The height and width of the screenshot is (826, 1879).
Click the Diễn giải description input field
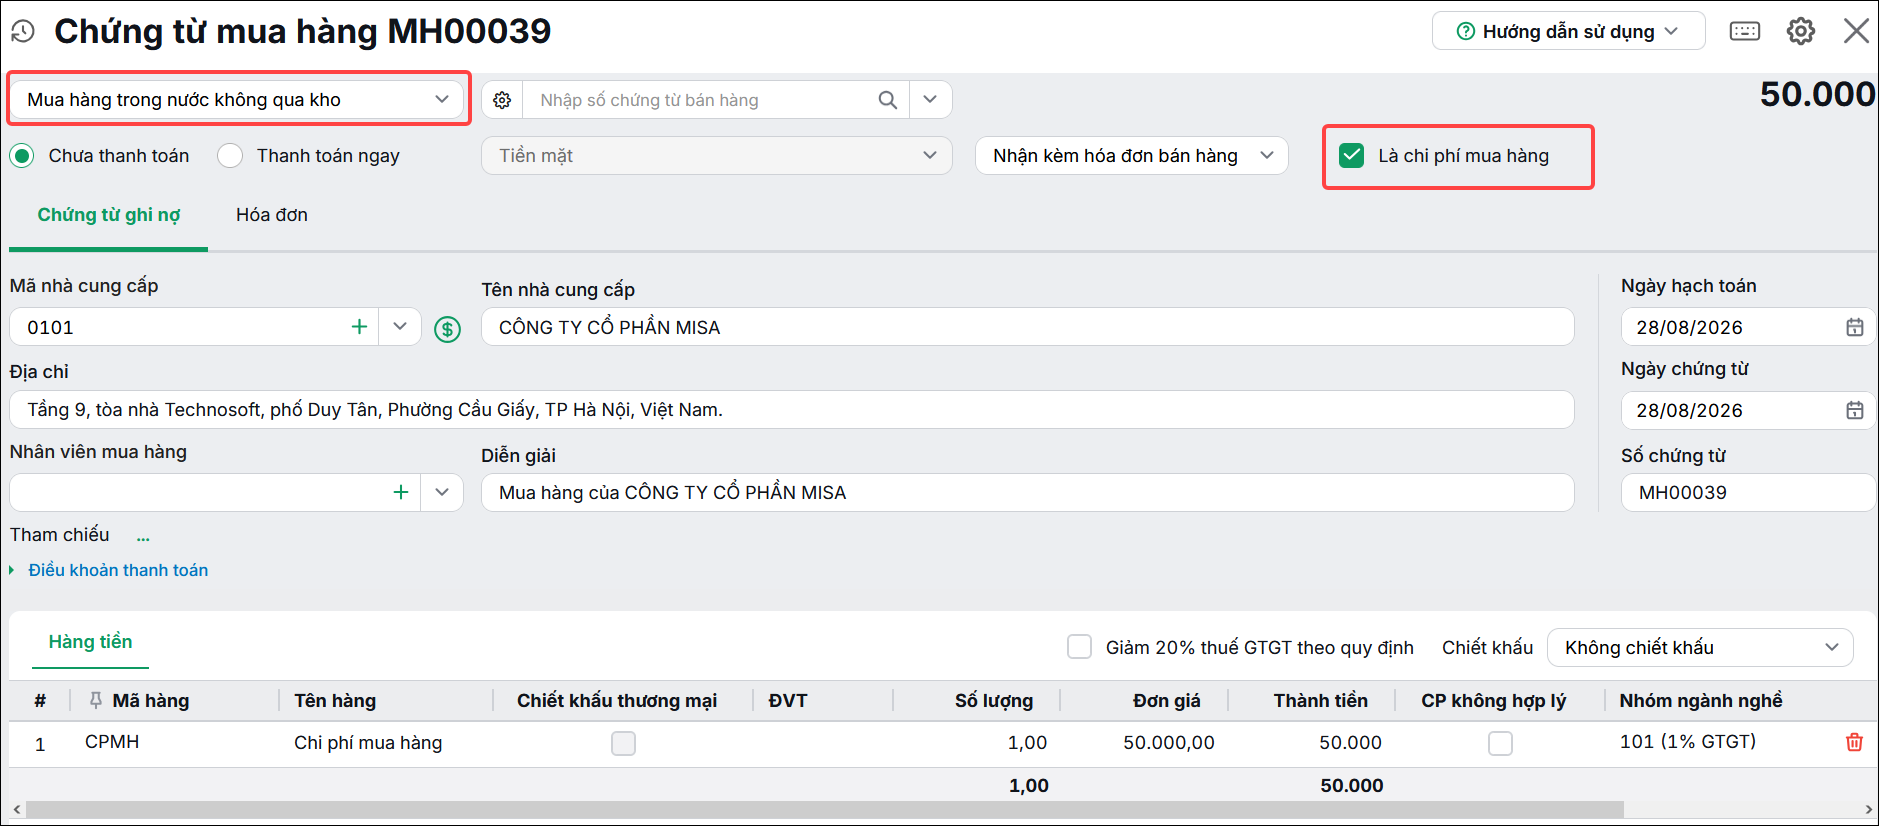pyautogui.click(x=1027, y=492)
